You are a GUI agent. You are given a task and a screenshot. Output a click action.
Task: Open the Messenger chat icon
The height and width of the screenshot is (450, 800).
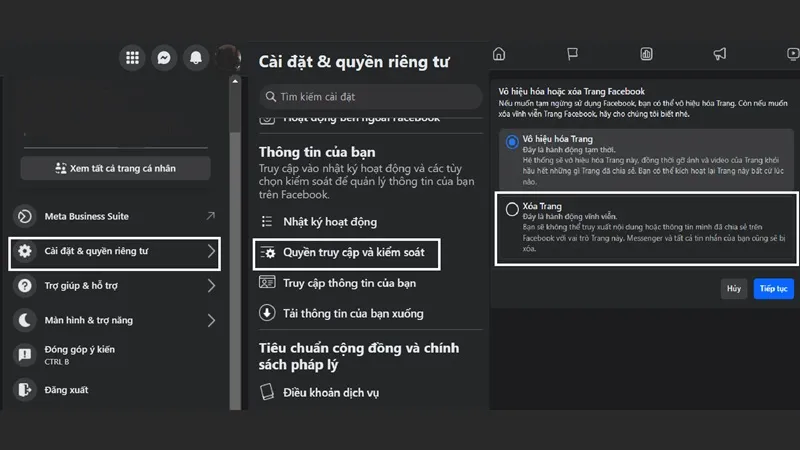(x=164, y=58)
